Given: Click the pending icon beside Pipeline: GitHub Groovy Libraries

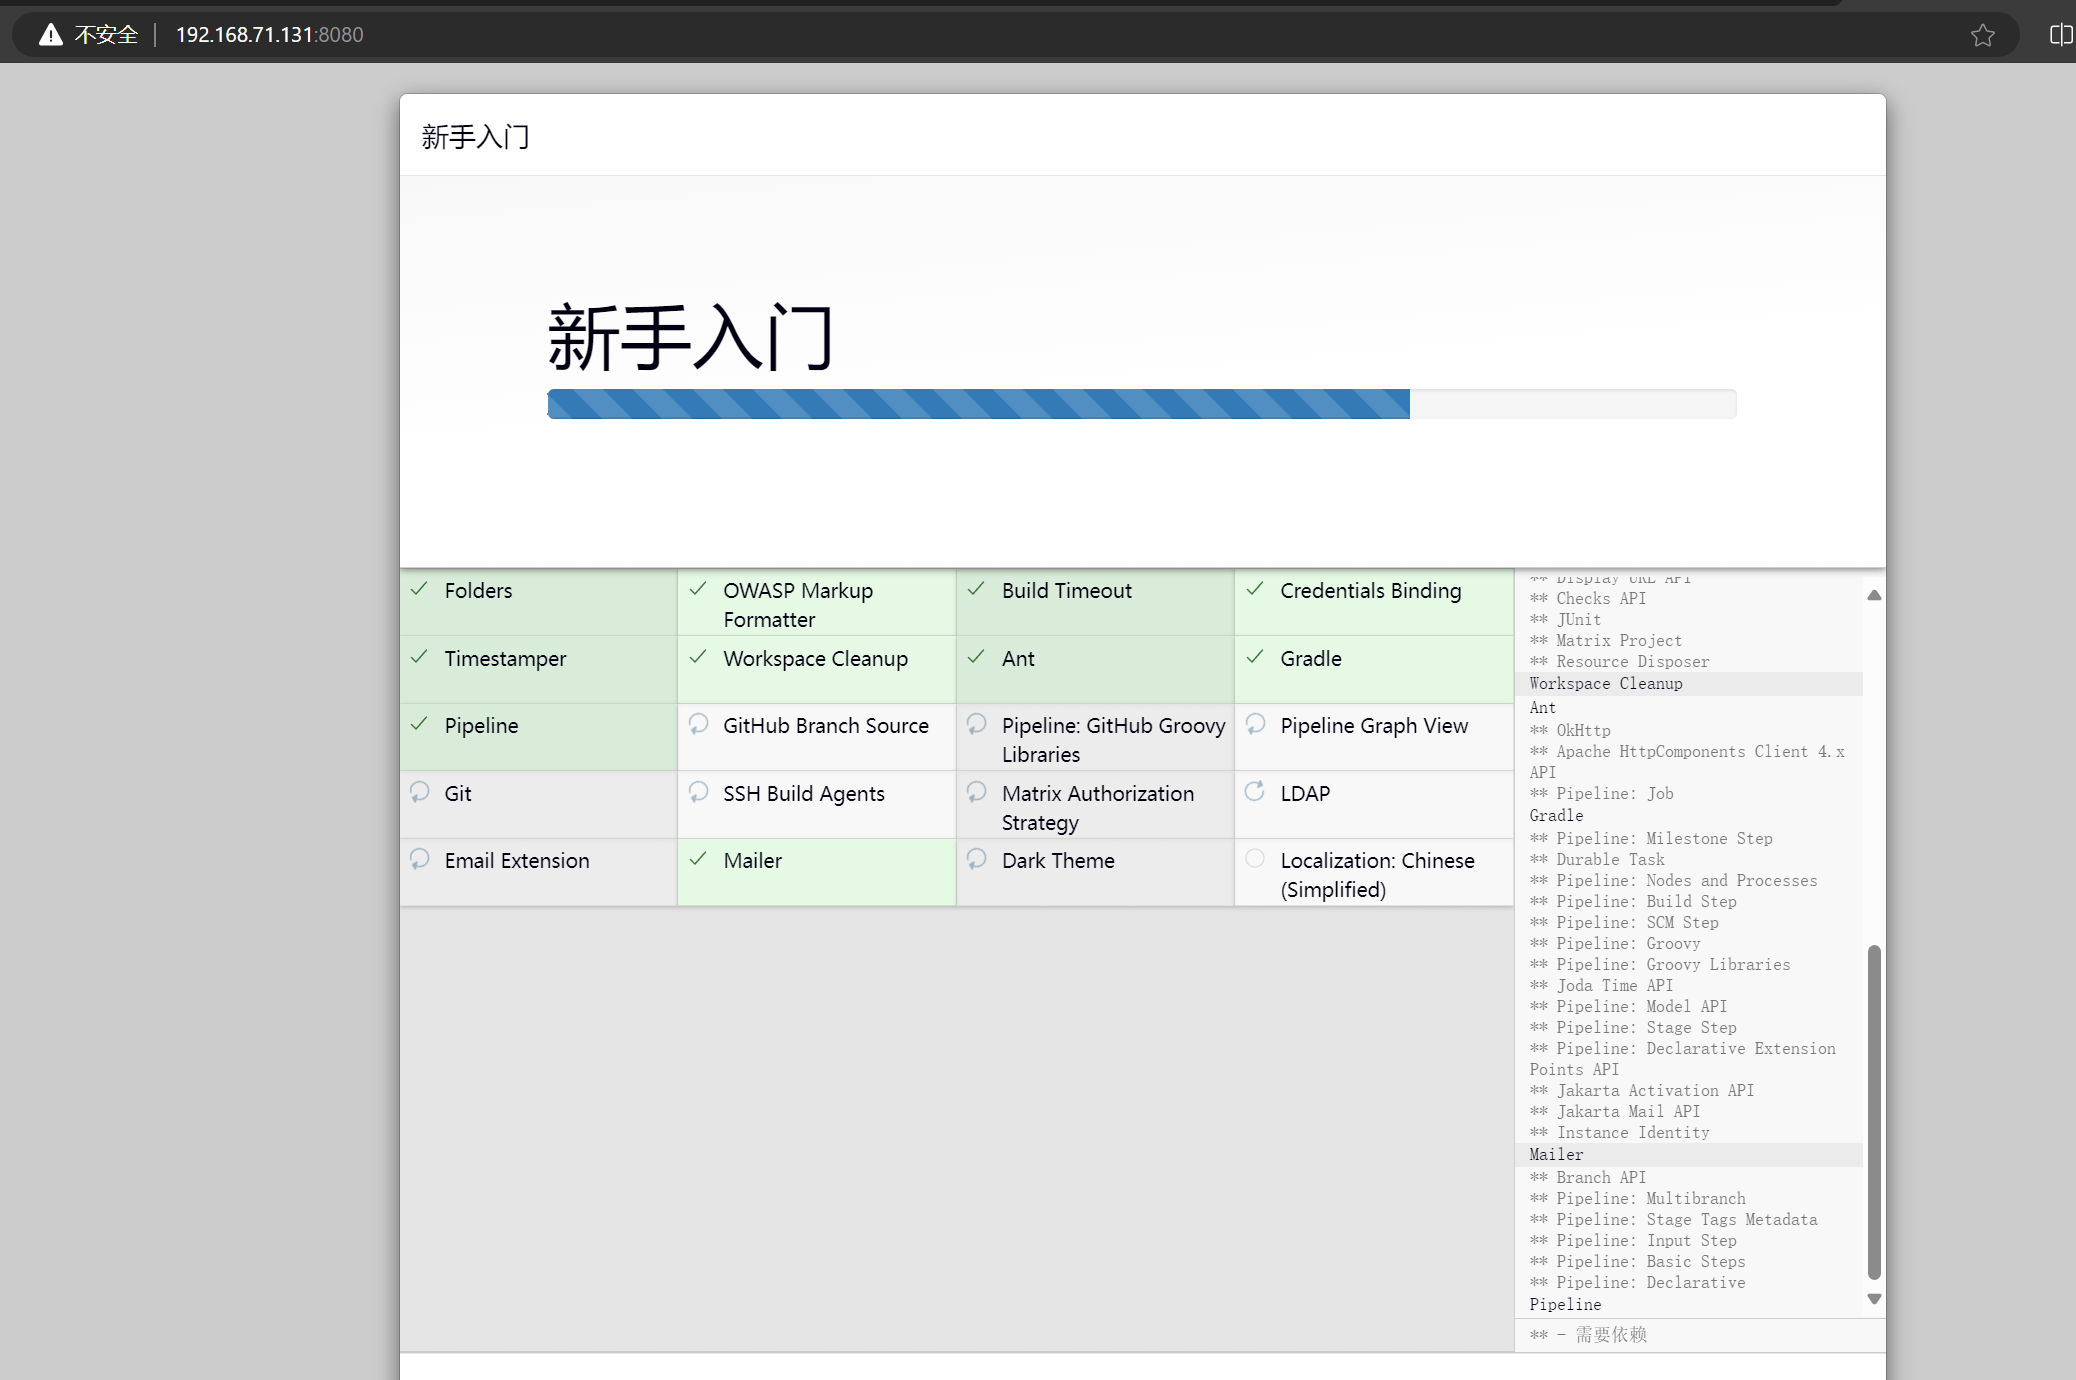Looking at the screenshot, I should click(977, 724).
